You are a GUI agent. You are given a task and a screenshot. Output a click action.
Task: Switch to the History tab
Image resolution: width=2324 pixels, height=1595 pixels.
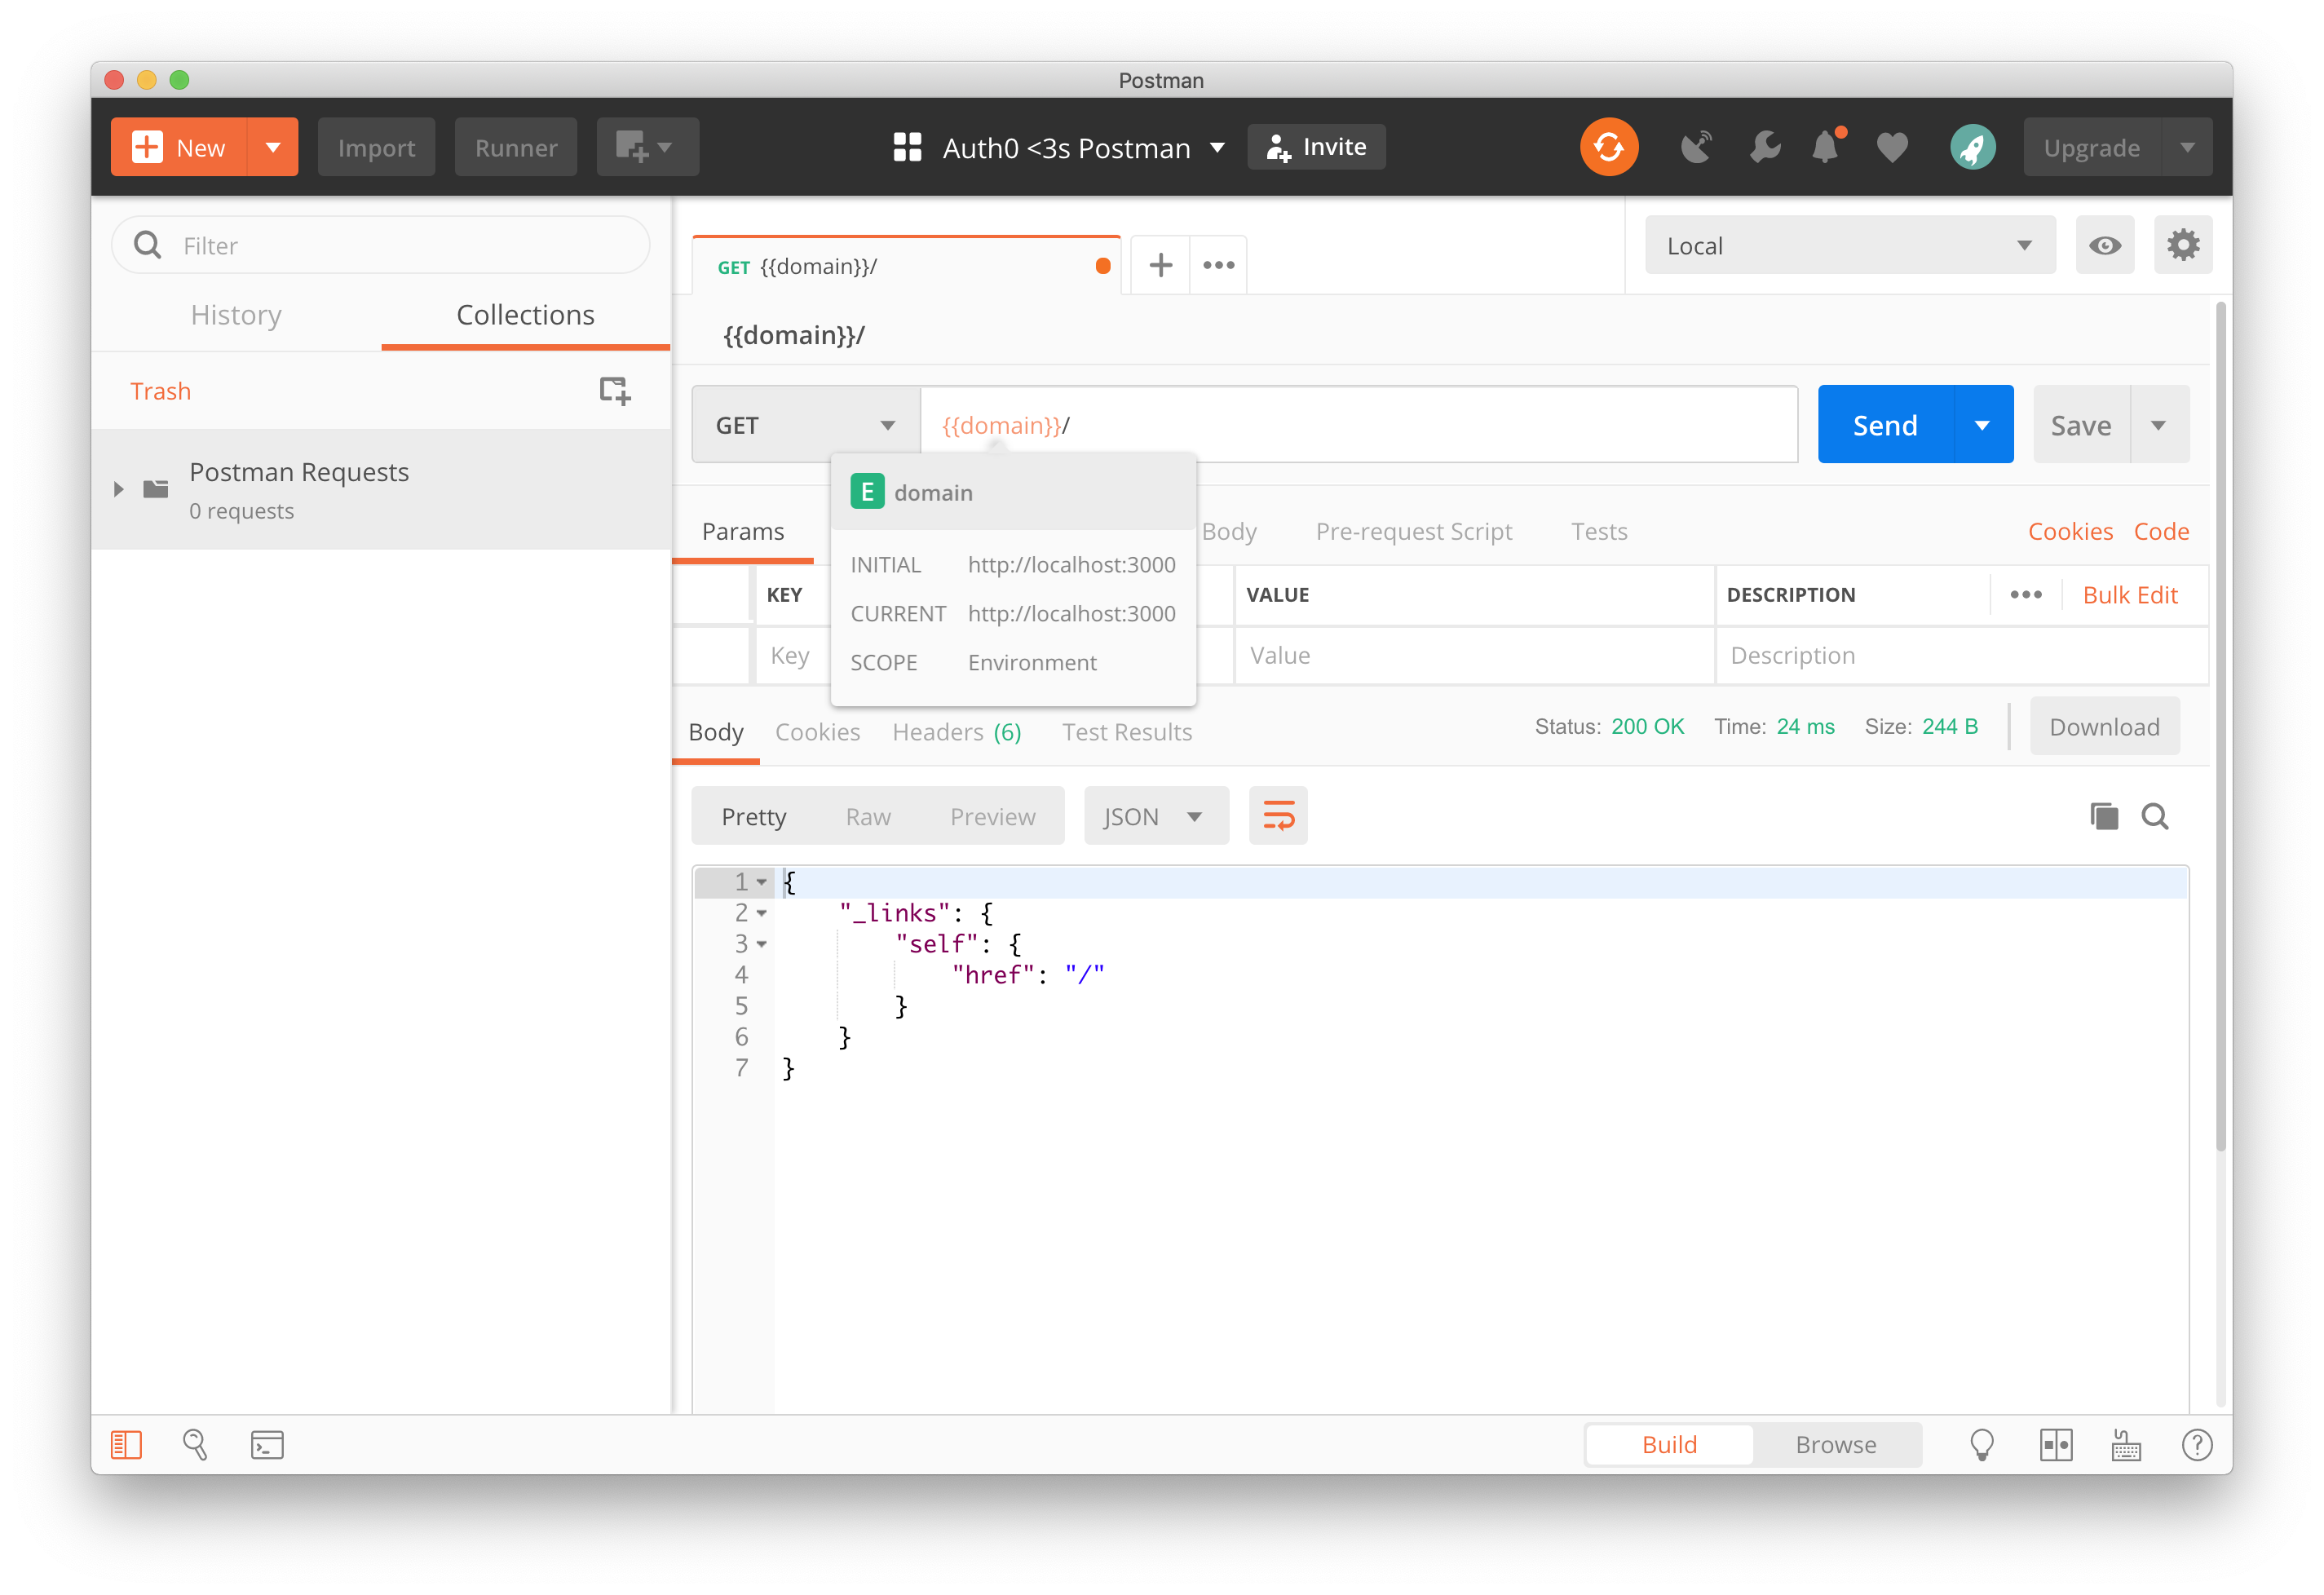(236, 315)
